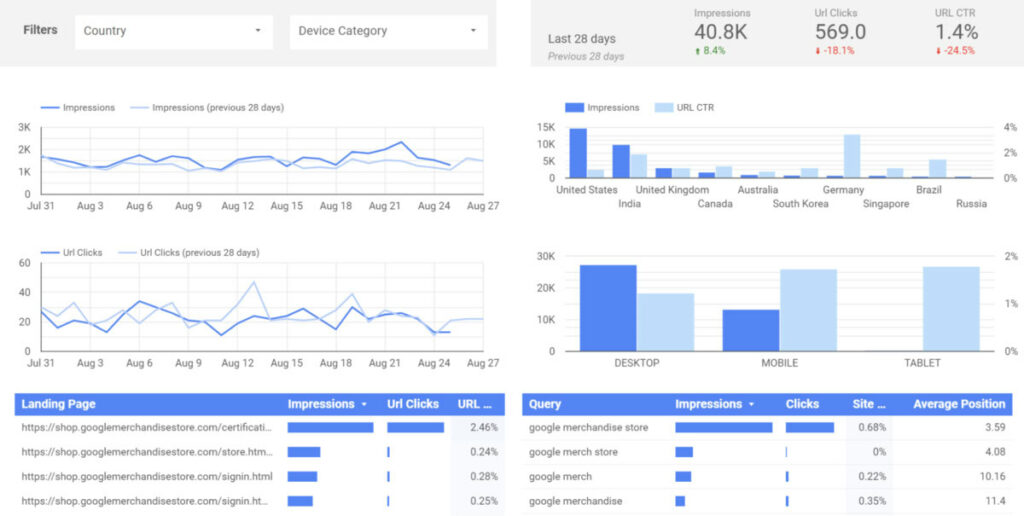Select the Impressions legend in line chart
1024x516 pixels.
click(78, 108)
